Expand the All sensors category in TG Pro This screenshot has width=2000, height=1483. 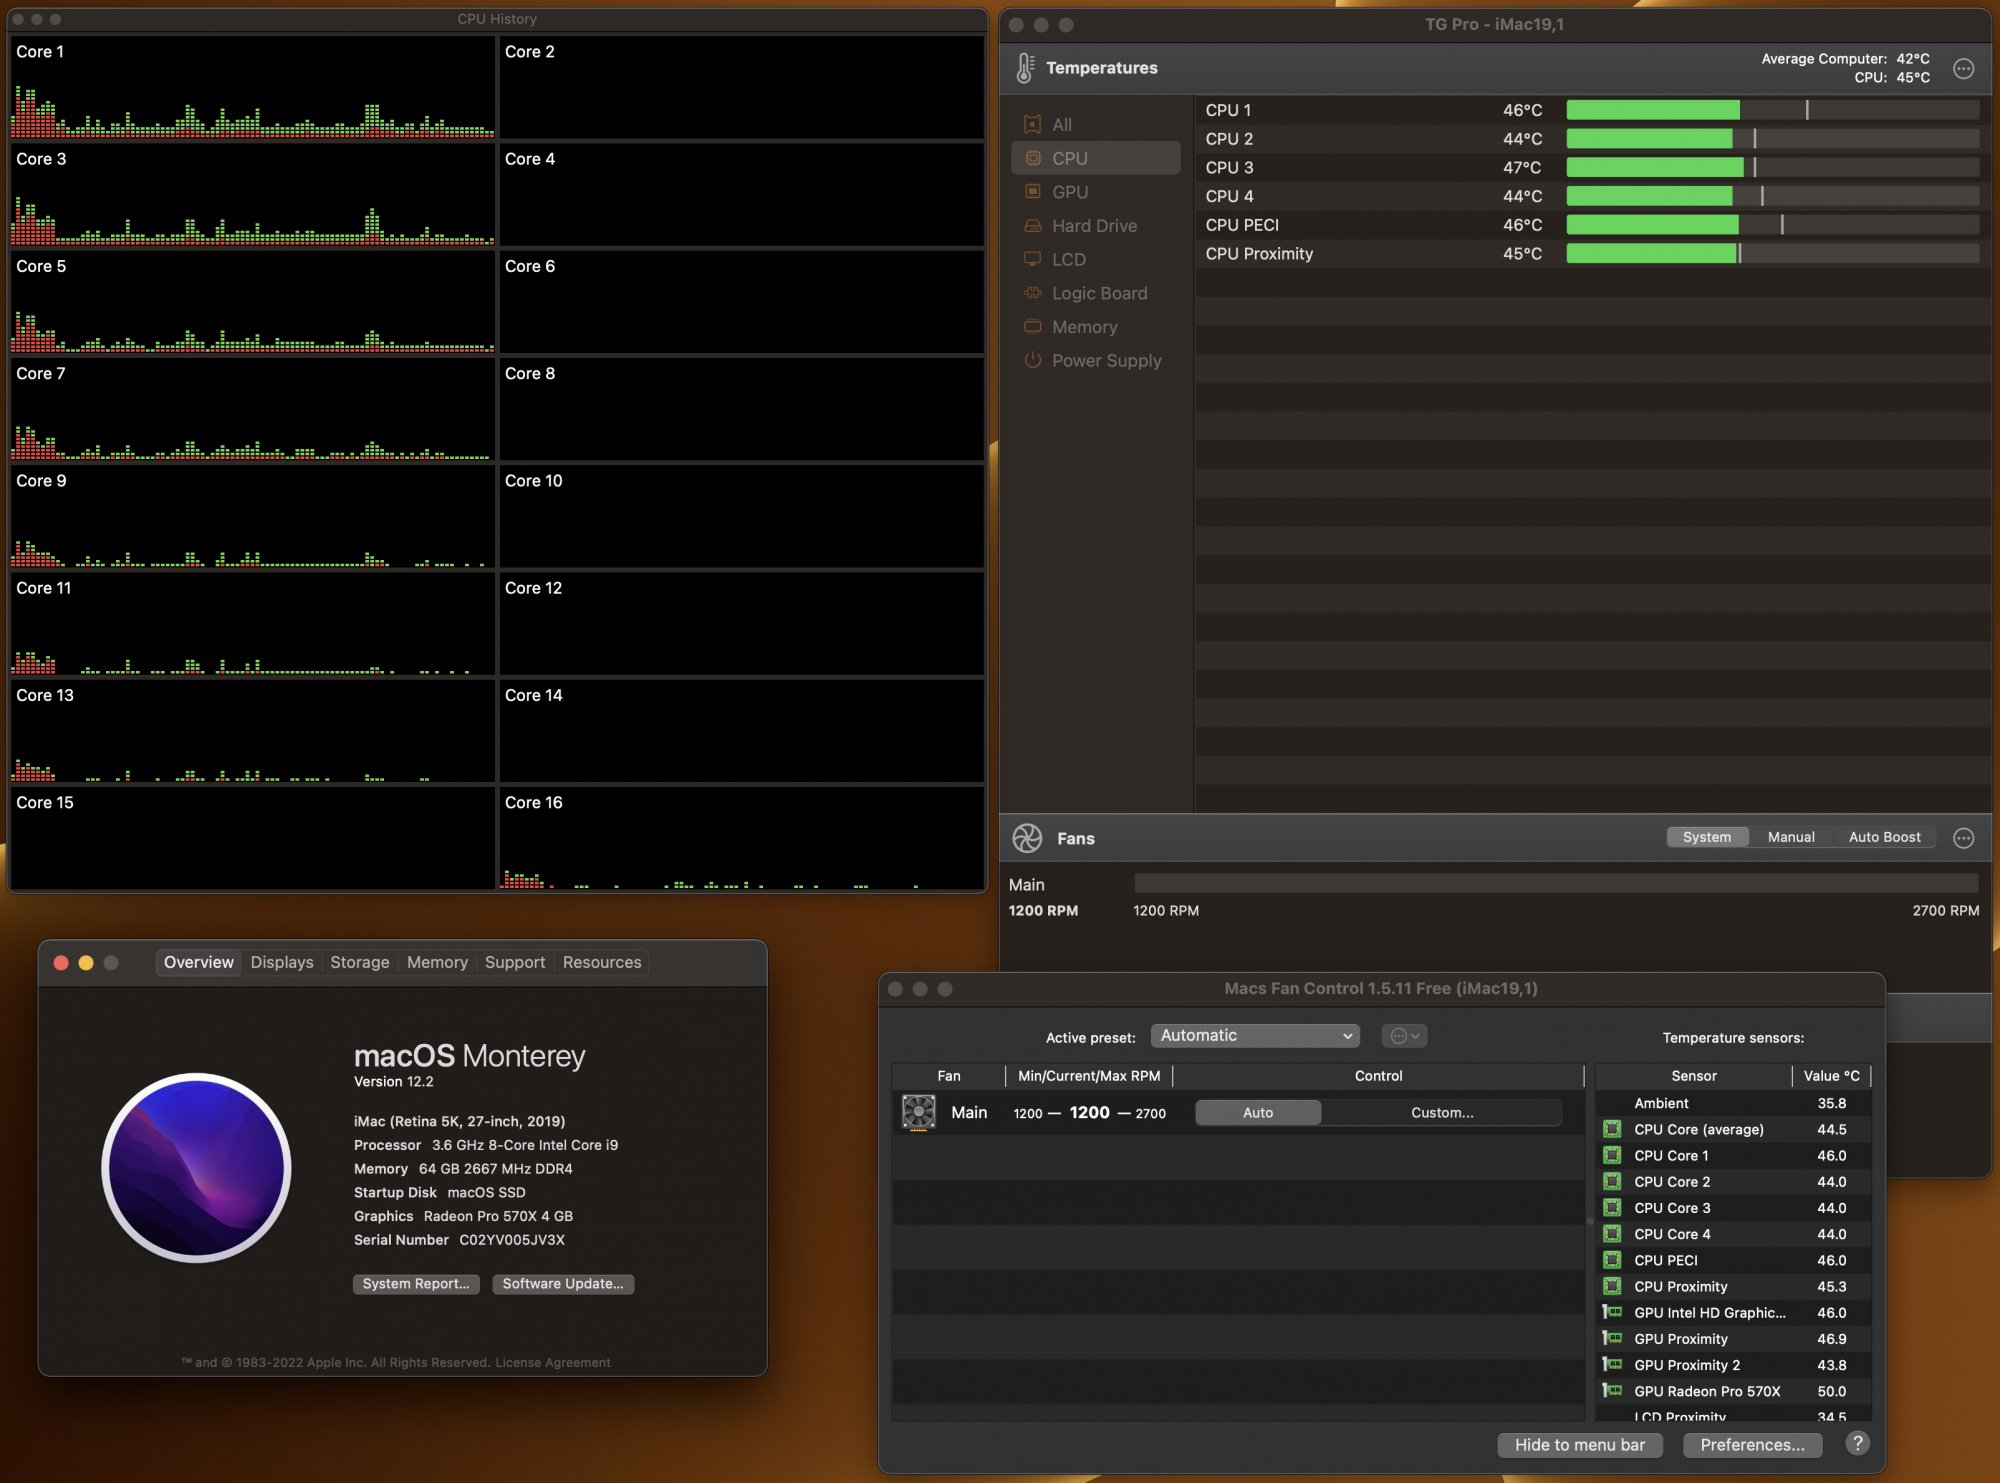[x=1061, y=123]
